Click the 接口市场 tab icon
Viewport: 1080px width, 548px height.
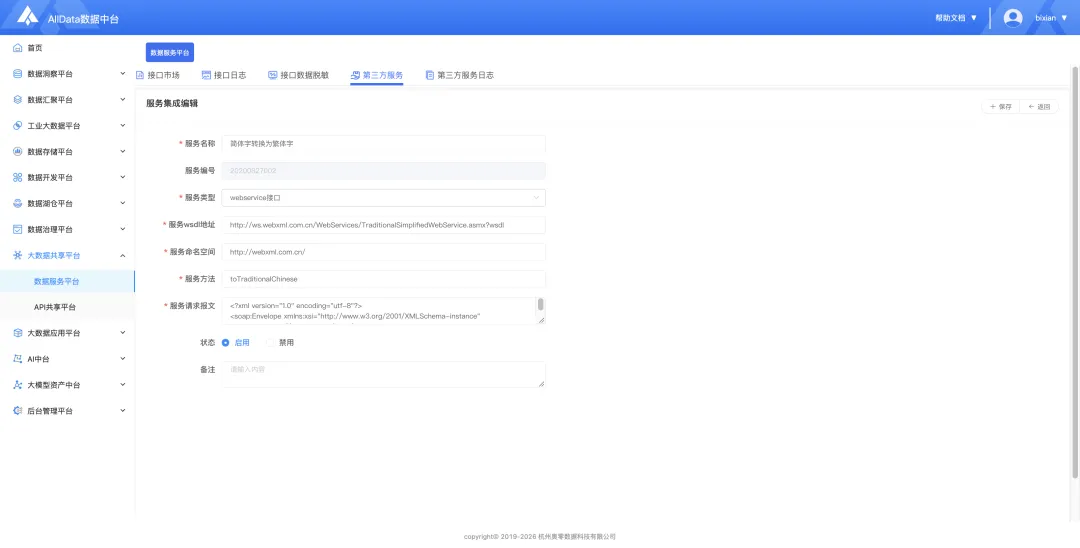pos(140,75)
